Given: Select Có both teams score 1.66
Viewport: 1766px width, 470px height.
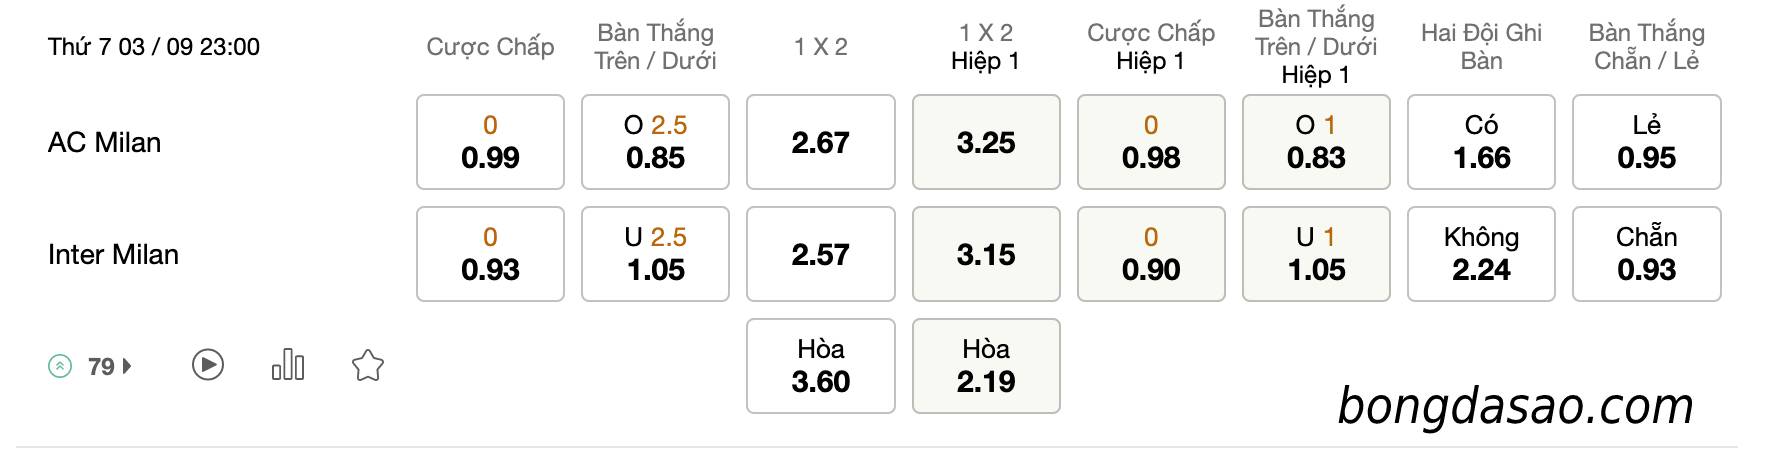Looking at the screenshot, I should coord(1481,142).
